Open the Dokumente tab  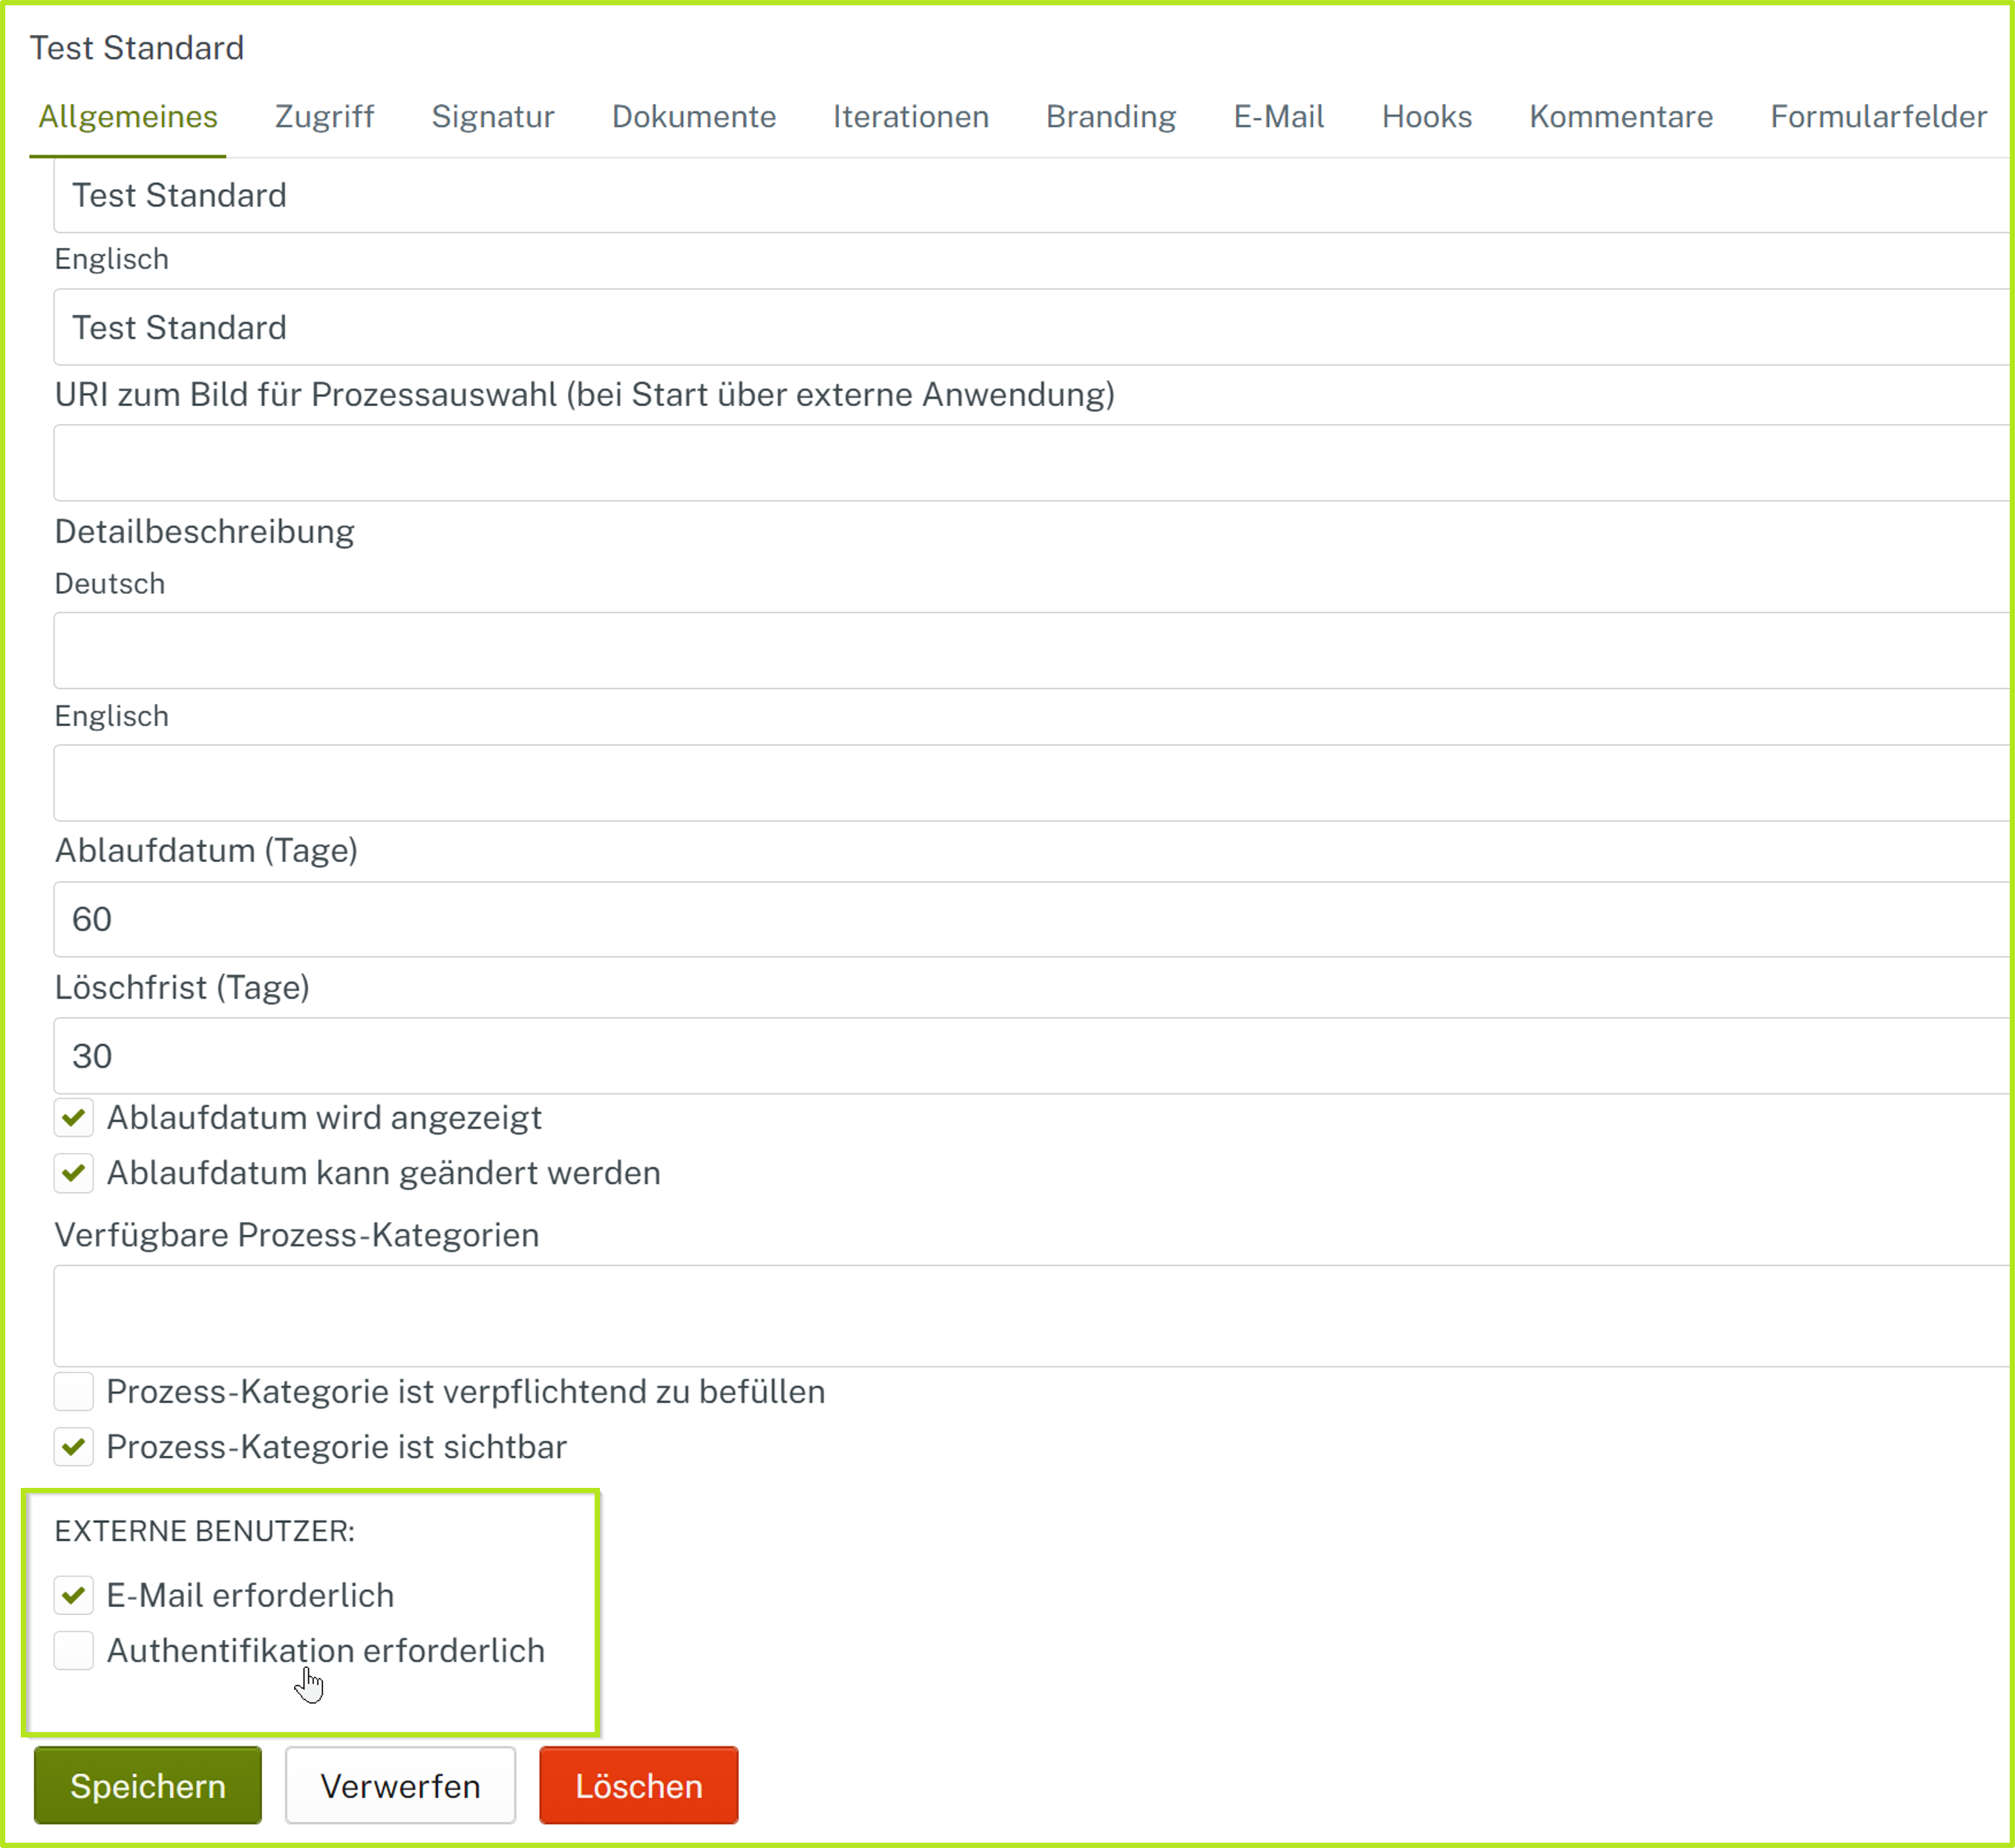693,117
